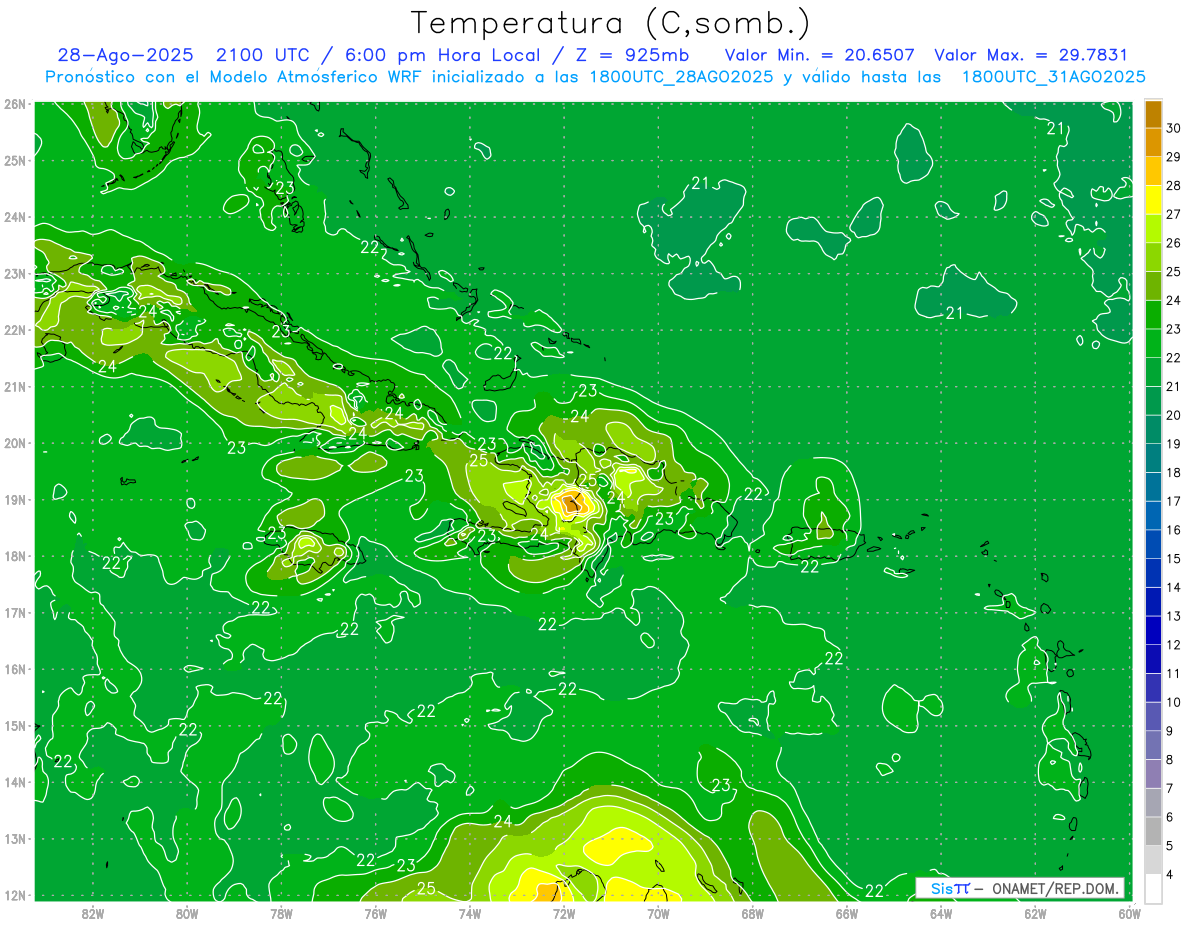This screenshot has height=927, width=1200.
Task: Click the orange colorbar segment between 29 and 30
Action: [x=1153, y=143]
